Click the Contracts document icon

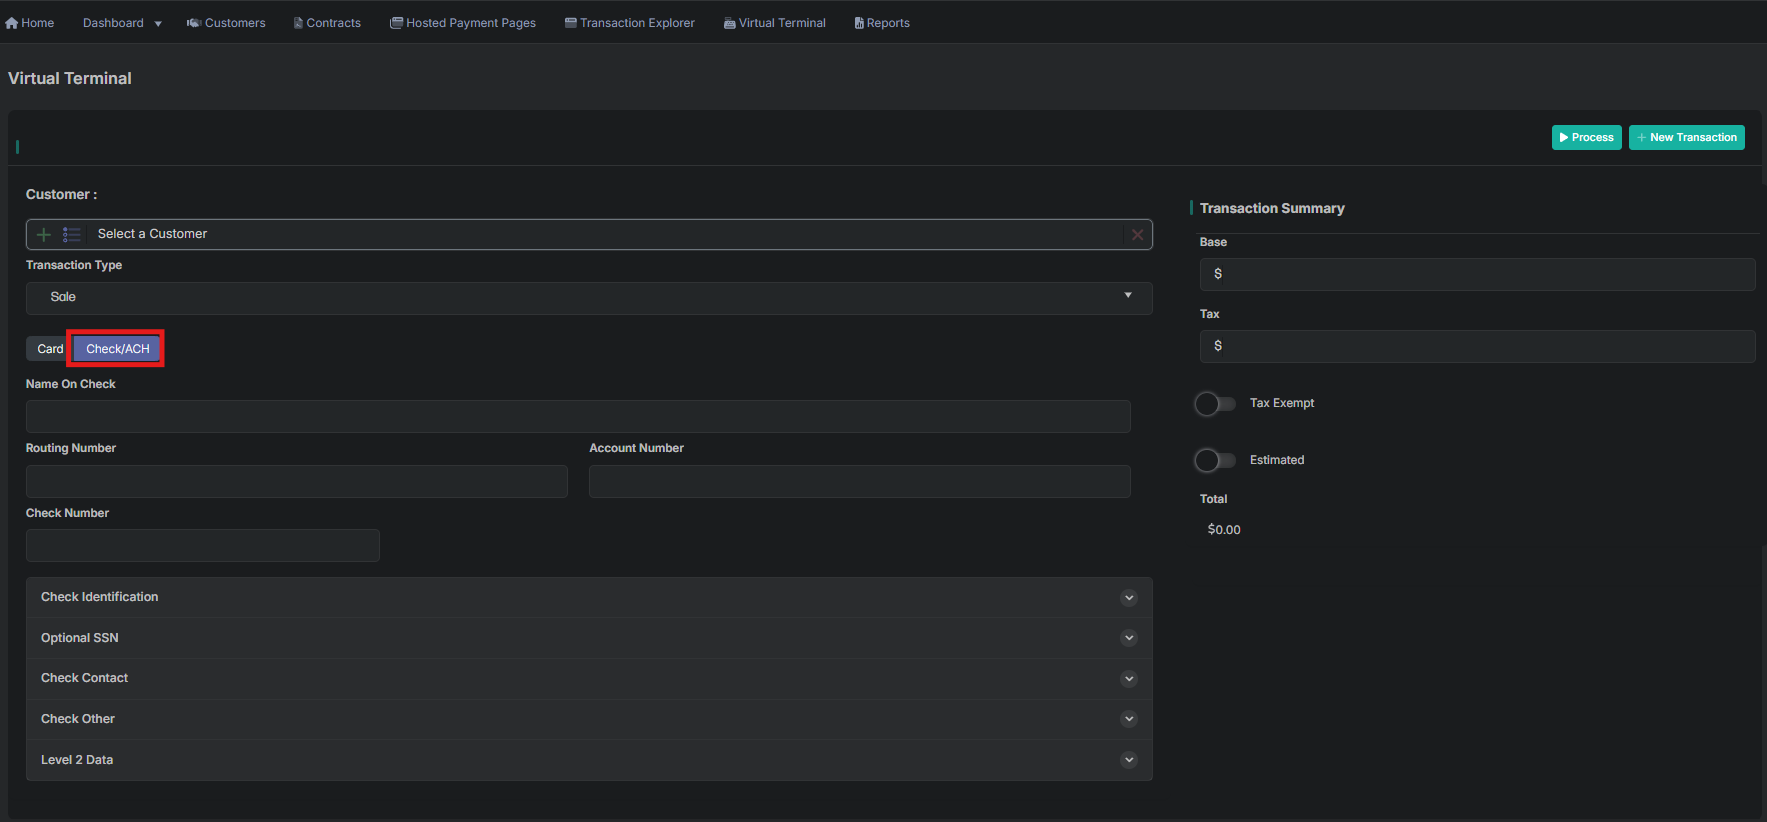pos(298,23)
